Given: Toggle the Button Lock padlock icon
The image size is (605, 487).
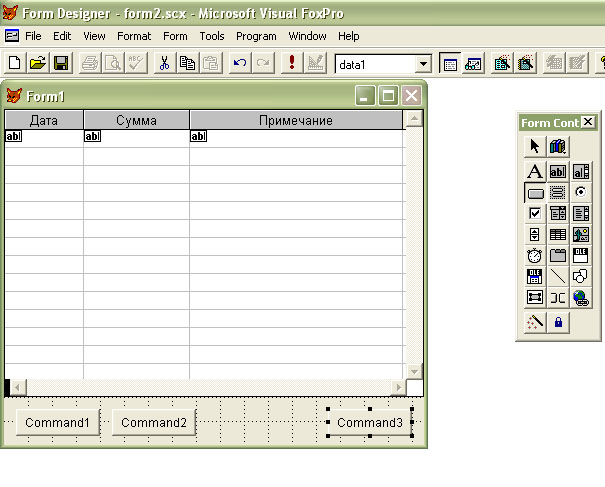Looking at the screenshot, I should pyautogui.click(x=558, y=322).
